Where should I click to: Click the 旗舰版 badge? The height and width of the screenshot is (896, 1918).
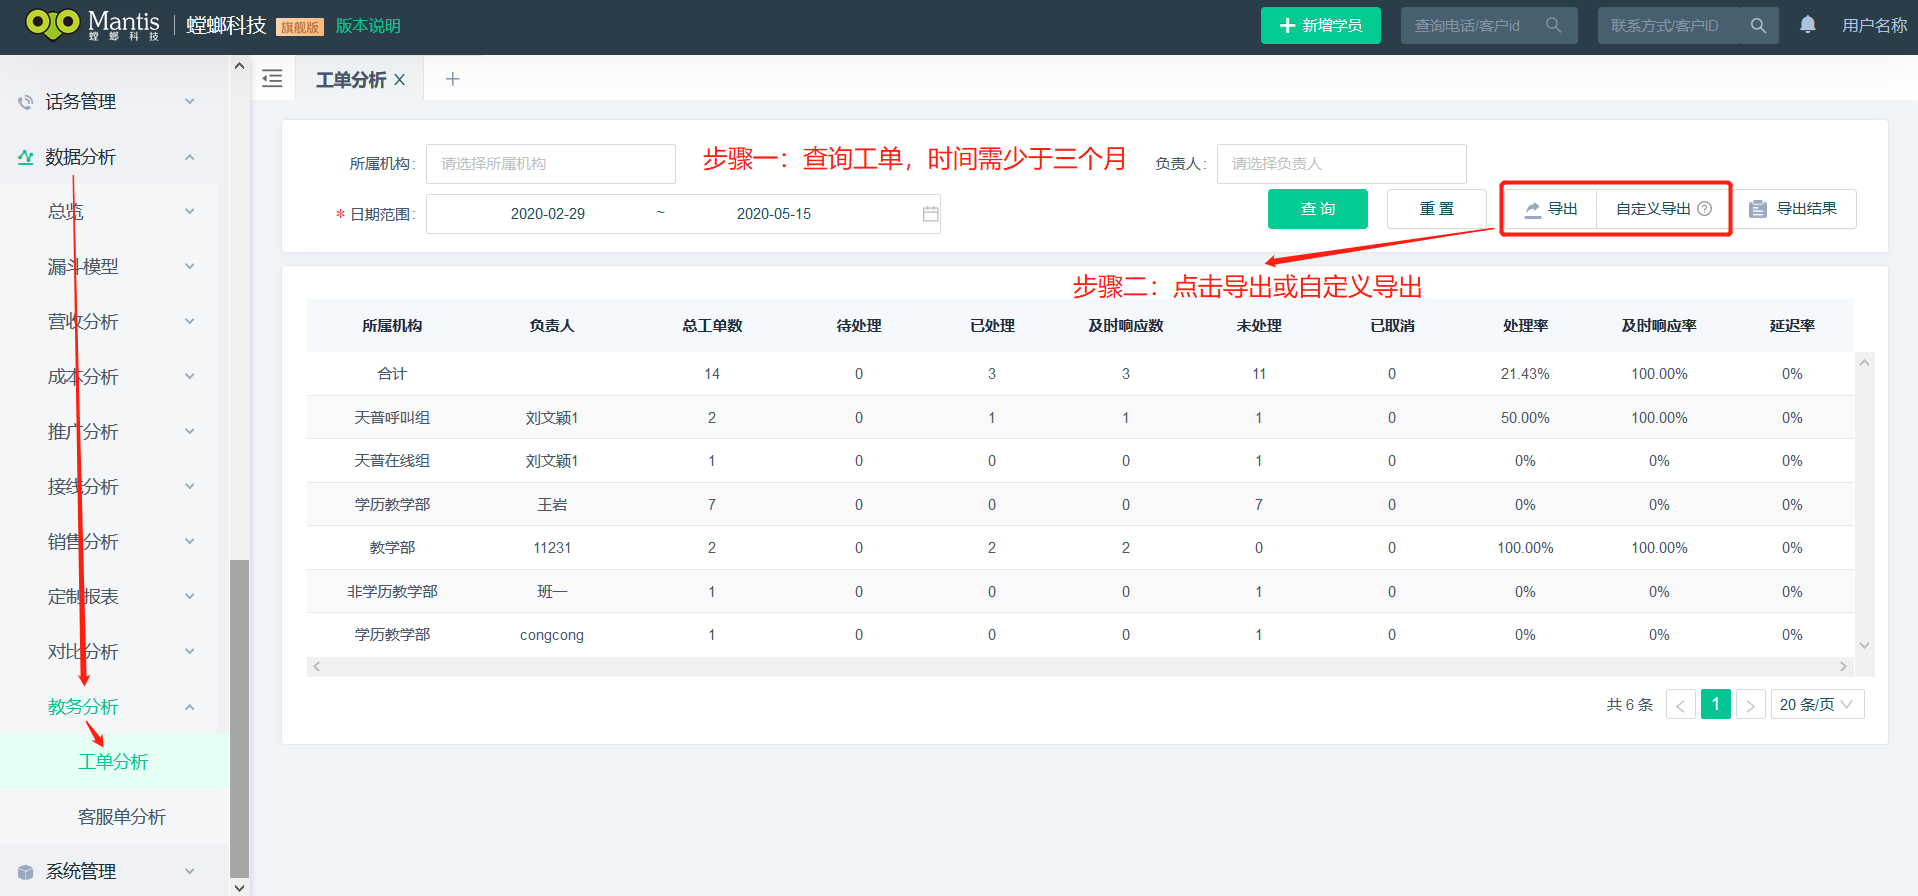point(300,28)
